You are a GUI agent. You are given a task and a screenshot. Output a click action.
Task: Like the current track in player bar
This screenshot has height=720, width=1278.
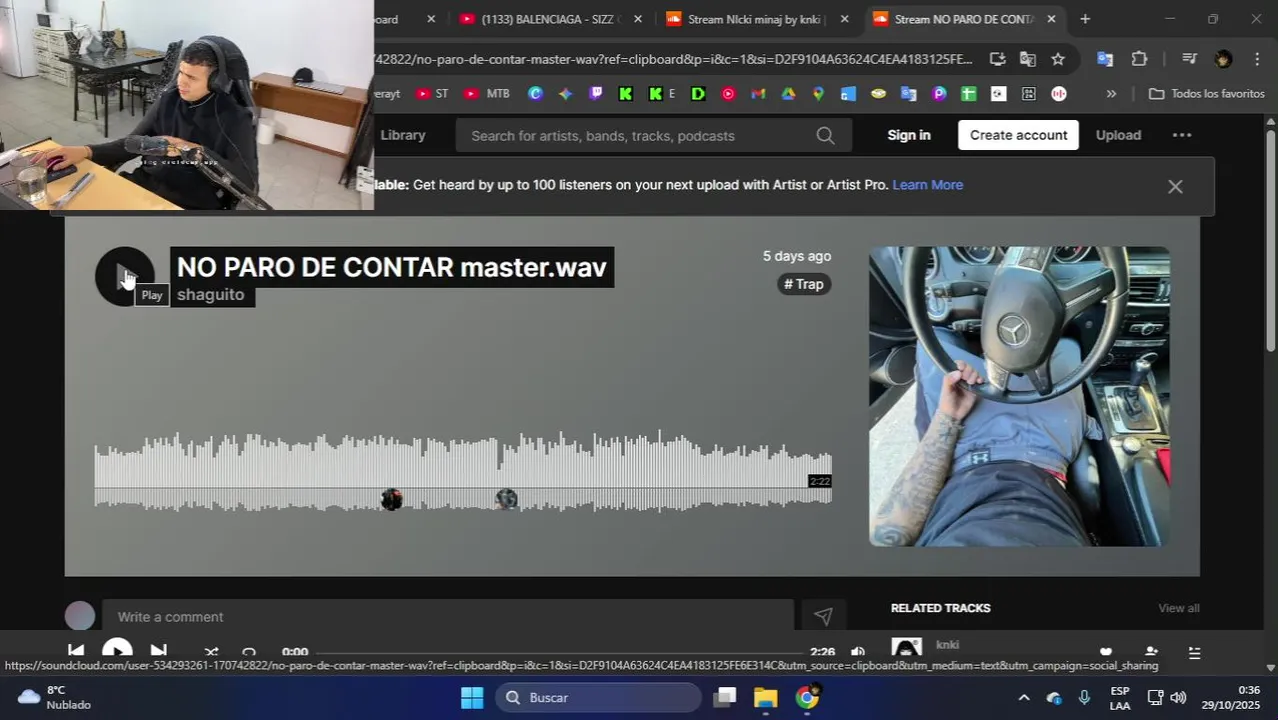tap(1106, 653)
